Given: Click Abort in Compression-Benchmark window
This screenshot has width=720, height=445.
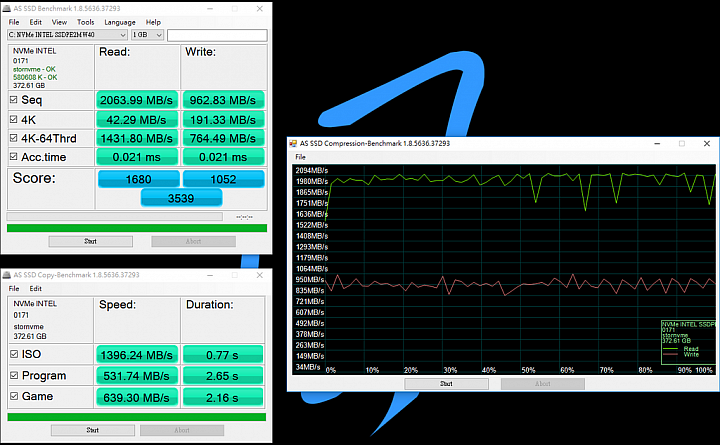Looking at the screenshot, I should (543, 383).
